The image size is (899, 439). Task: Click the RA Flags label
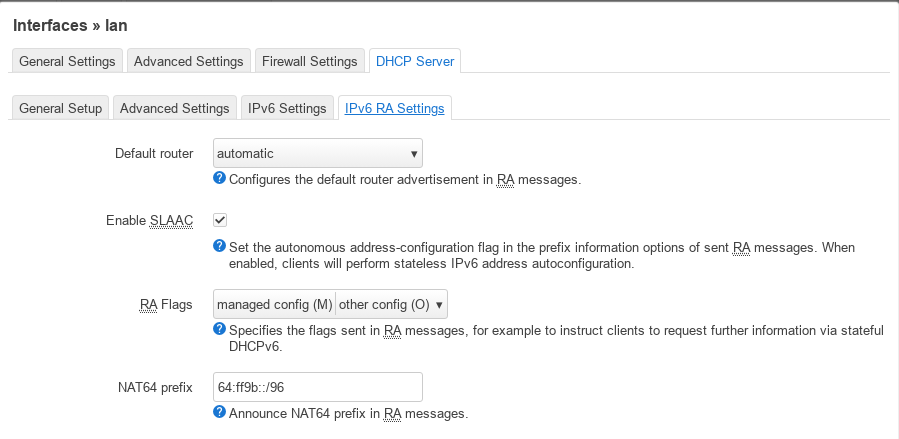166,305
